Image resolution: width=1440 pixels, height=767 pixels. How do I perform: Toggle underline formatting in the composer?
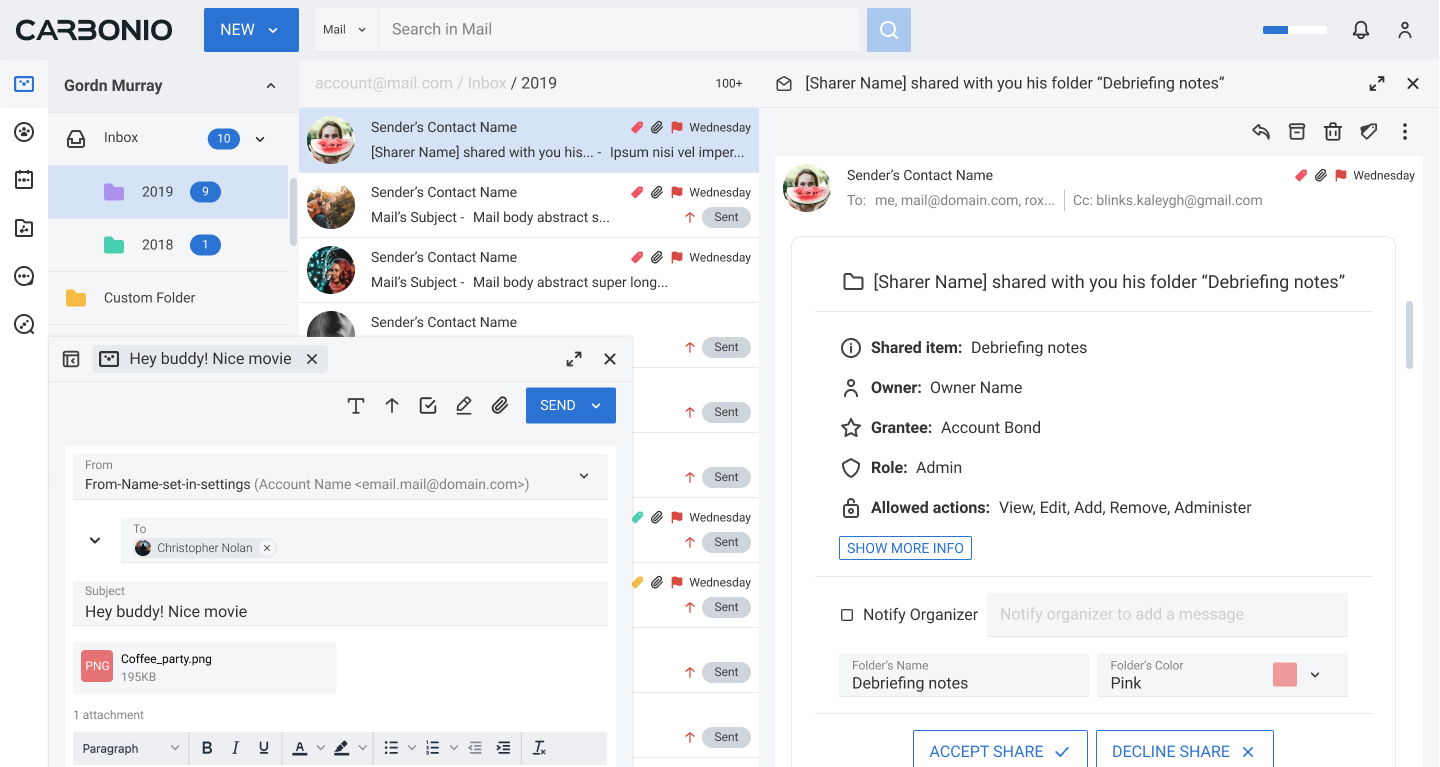(x=263, y=747)
